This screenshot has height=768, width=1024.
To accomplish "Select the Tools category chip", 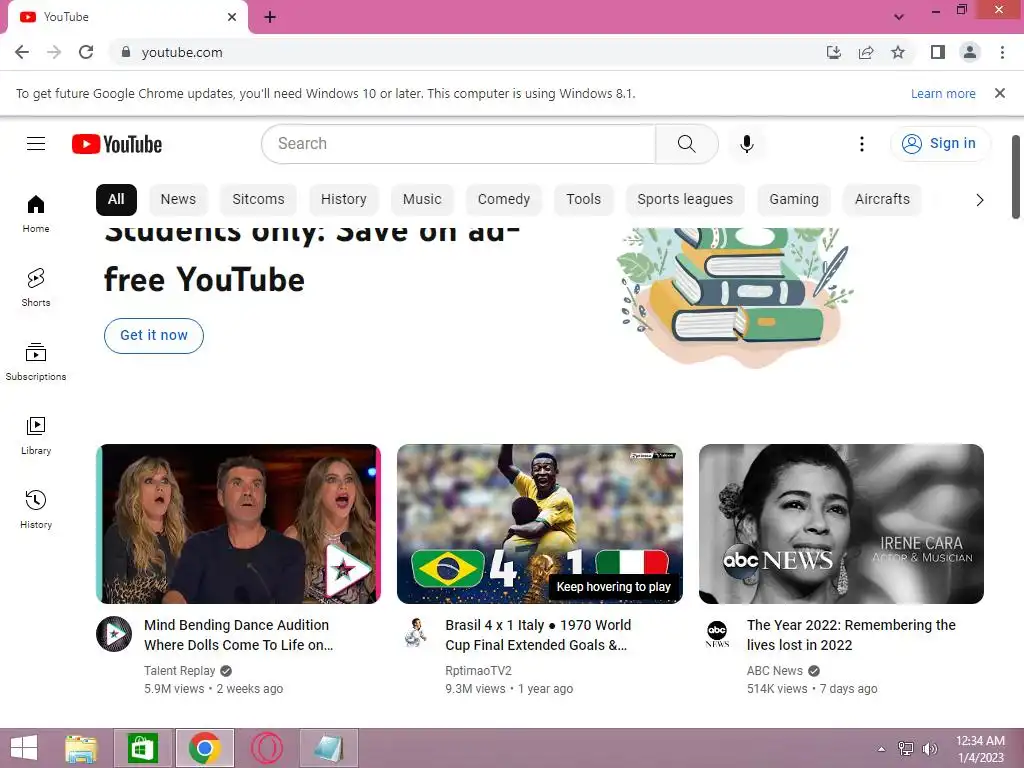I will [x=583, y=199].
